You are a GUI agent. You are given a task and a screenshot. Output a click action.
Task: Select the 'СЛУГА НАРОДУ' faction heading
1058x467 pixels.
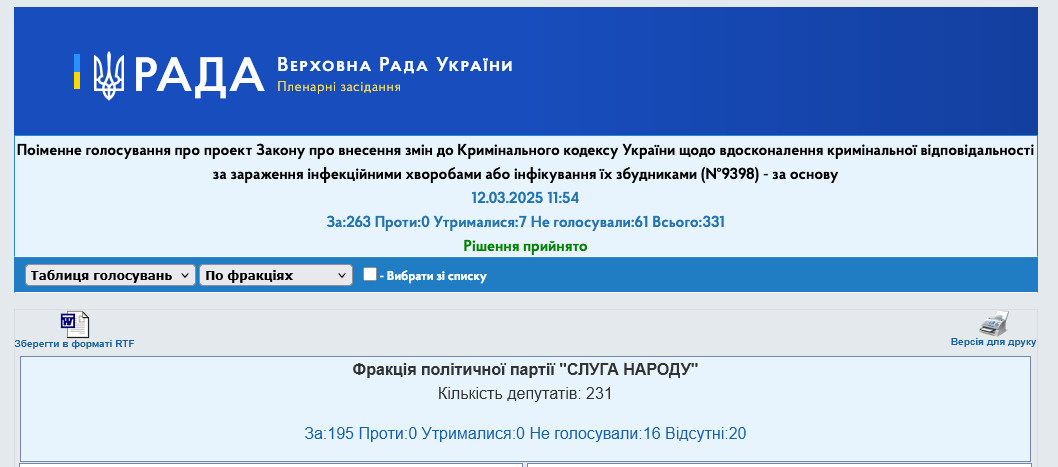[x=525, y=370]
